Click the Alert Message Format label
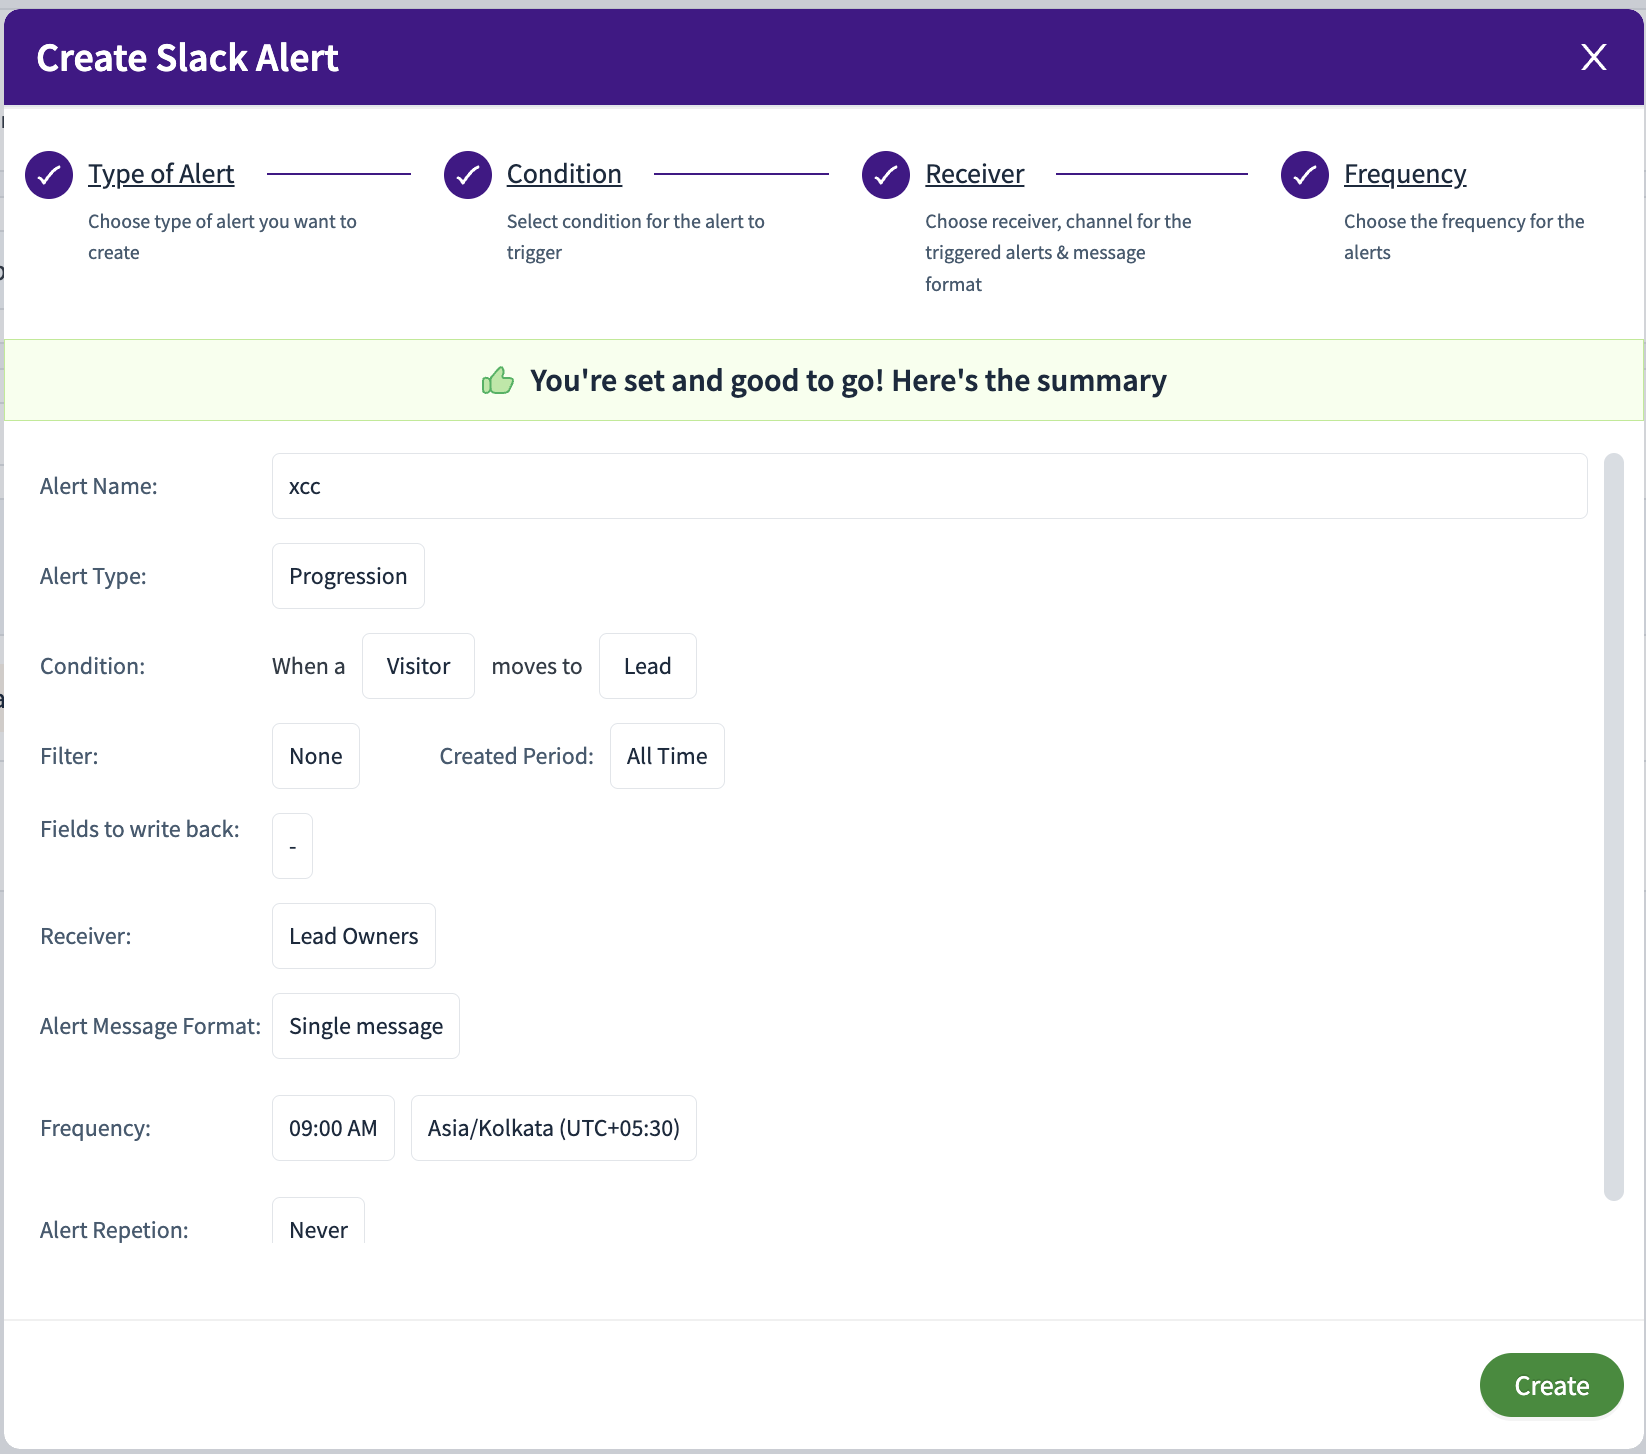1646x1454 pixels. pyautogui.click(x=150, y=1026)
